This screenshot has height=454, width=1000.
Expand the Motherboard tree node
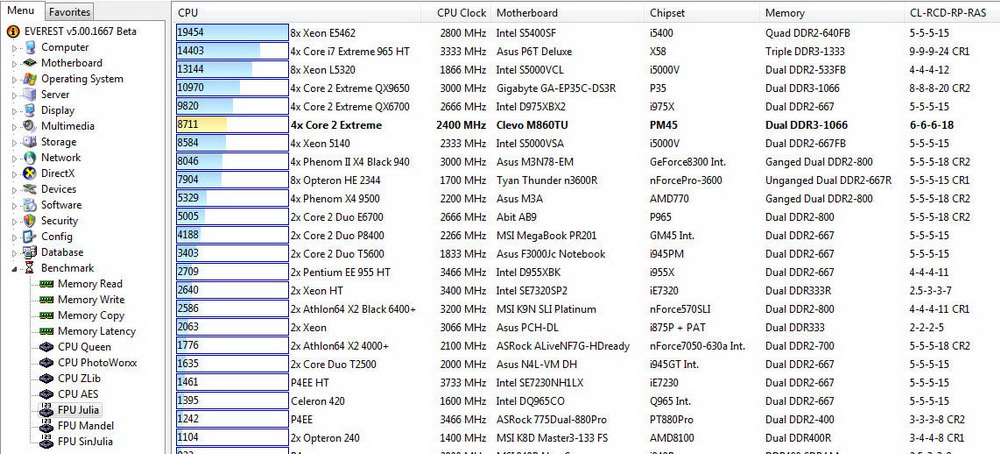pyautogui.click(x=14, y=63)
